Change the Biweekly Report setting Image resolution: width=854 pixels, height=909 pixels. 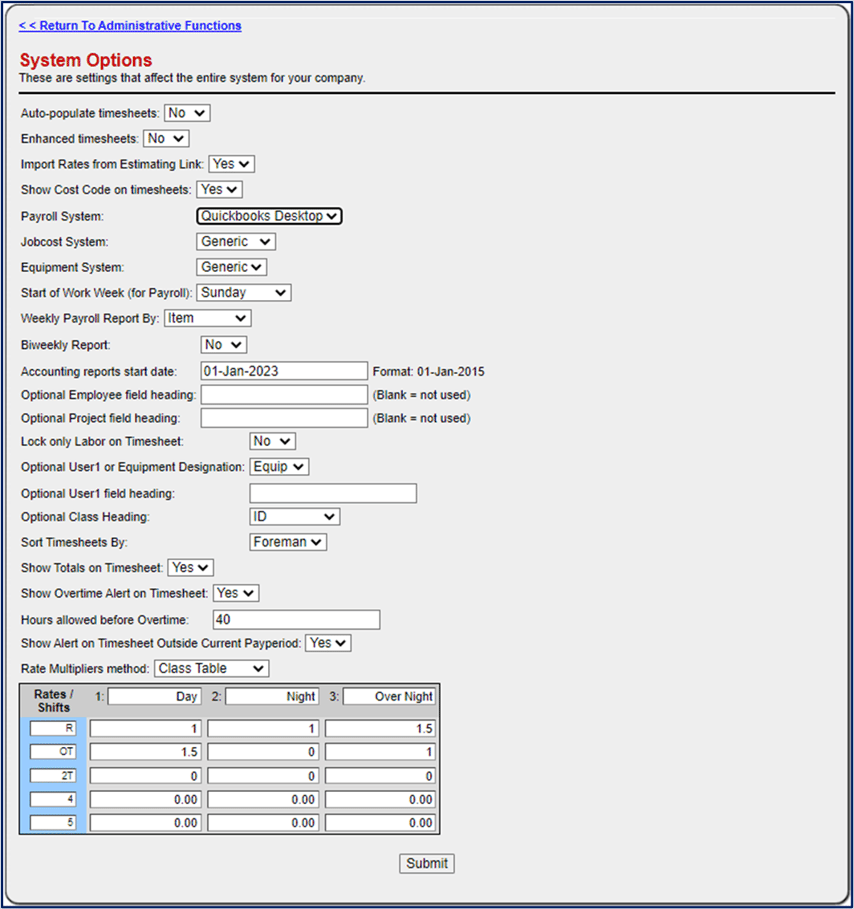[x=223, y=344]
